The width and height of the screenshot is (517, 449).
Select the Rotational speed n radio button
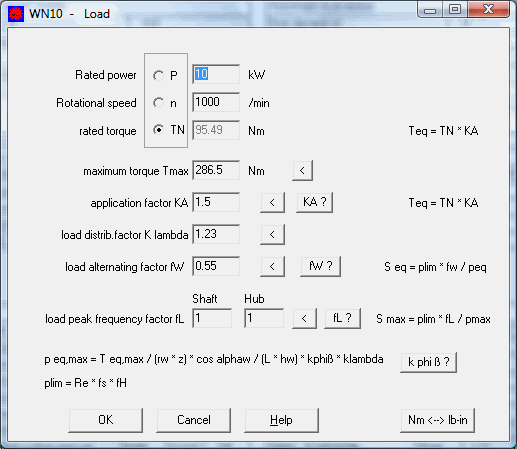(159, 103)
